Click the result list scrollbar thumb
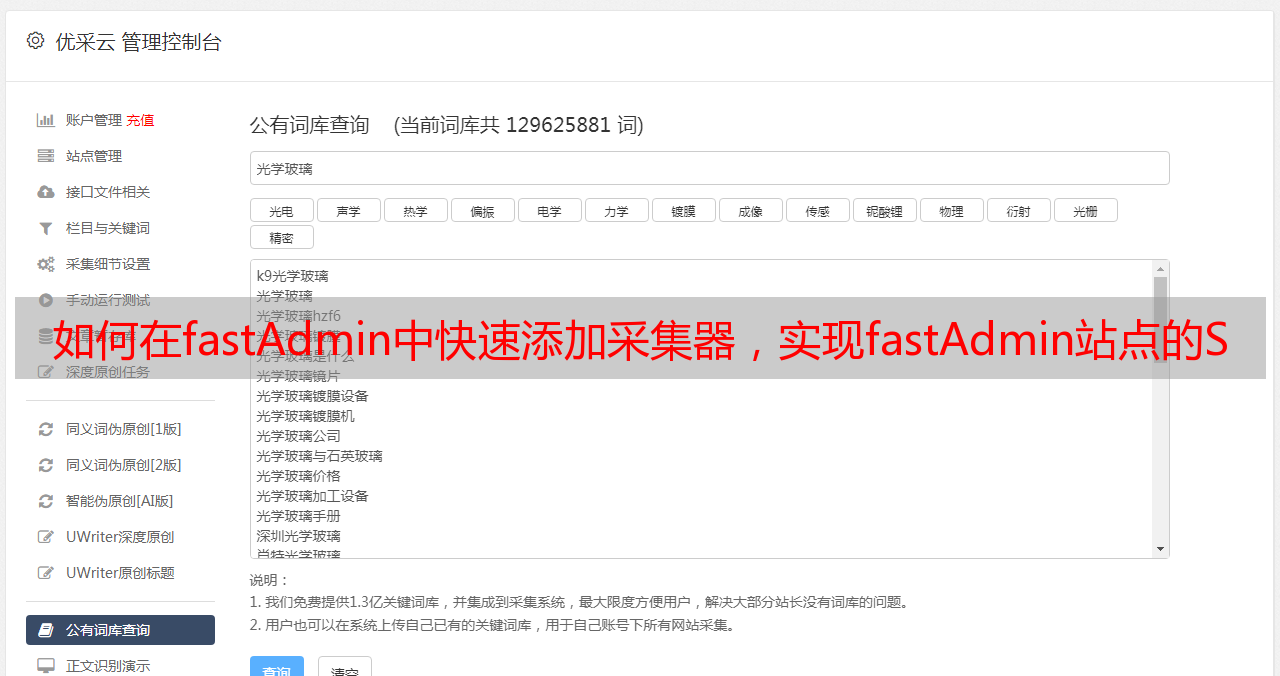Image resolution: width=1280 pixels, height=676 pixels. tap(1160, 320)
